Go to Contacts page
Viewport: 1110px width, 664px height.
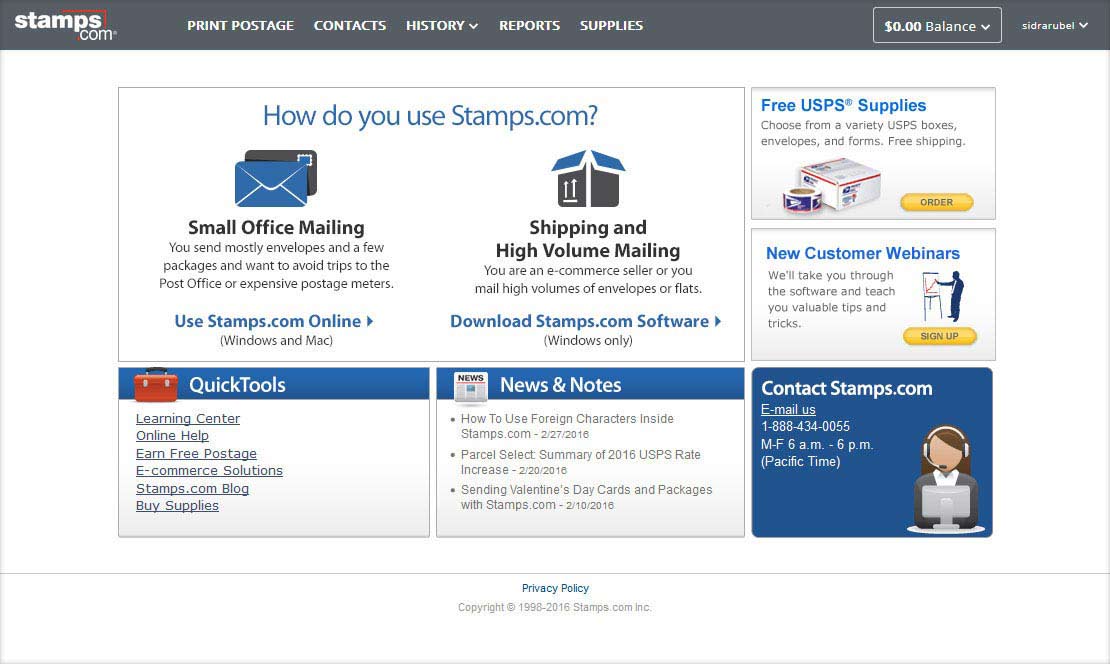tap(350, 25)
